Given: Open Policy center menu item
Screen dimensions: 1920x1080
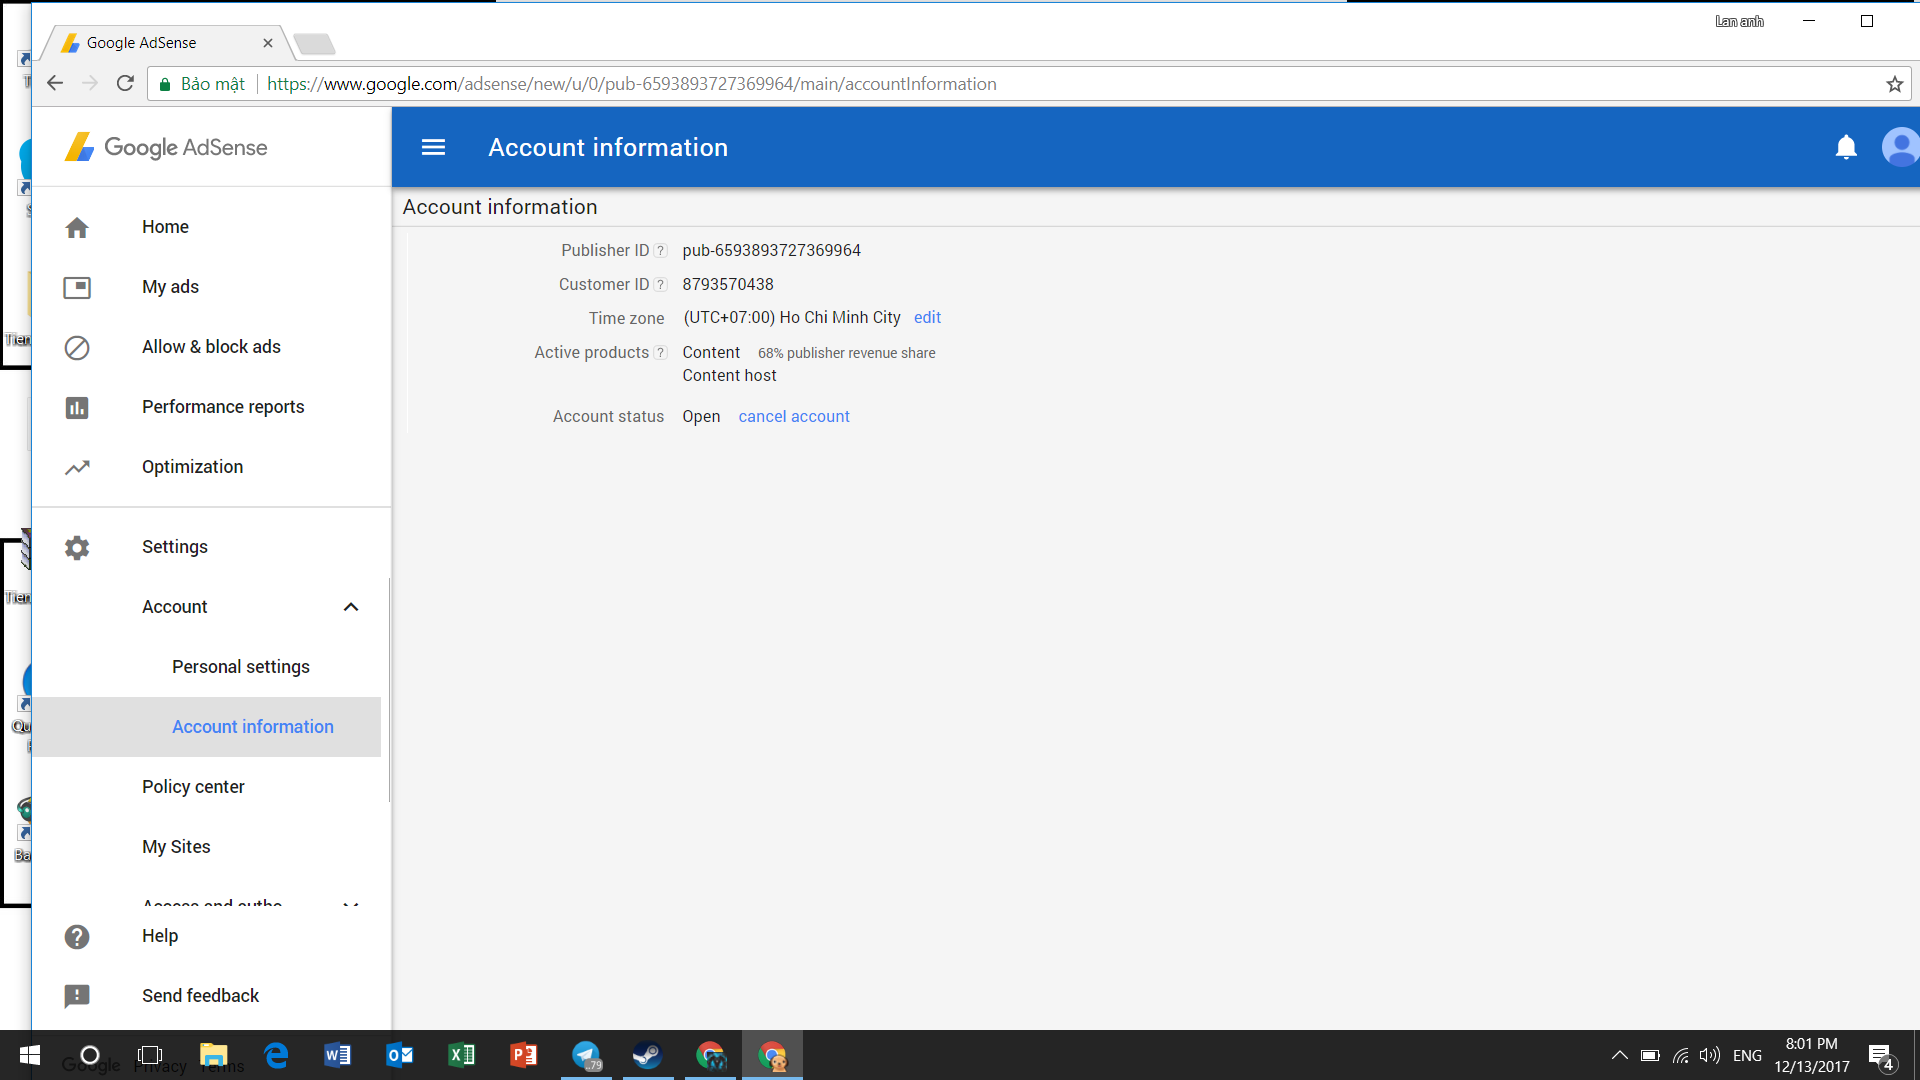Looking at the screenshot, I should pos(193,787).
